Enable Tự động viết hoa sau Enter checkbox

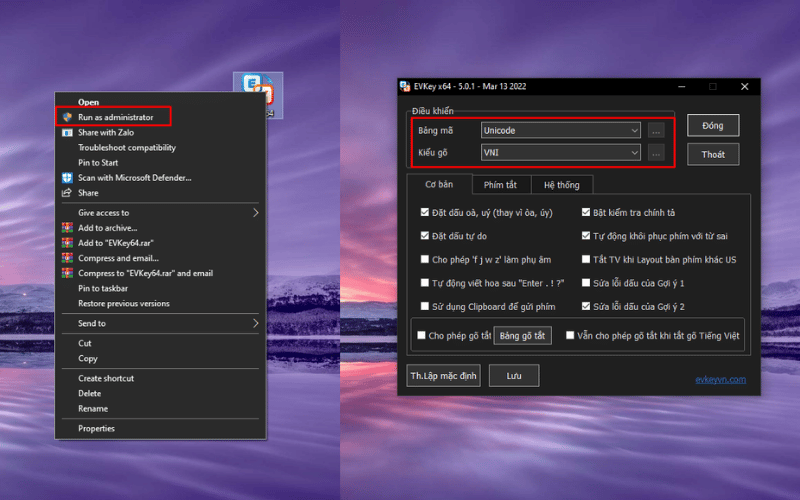[x=424, y=283]
